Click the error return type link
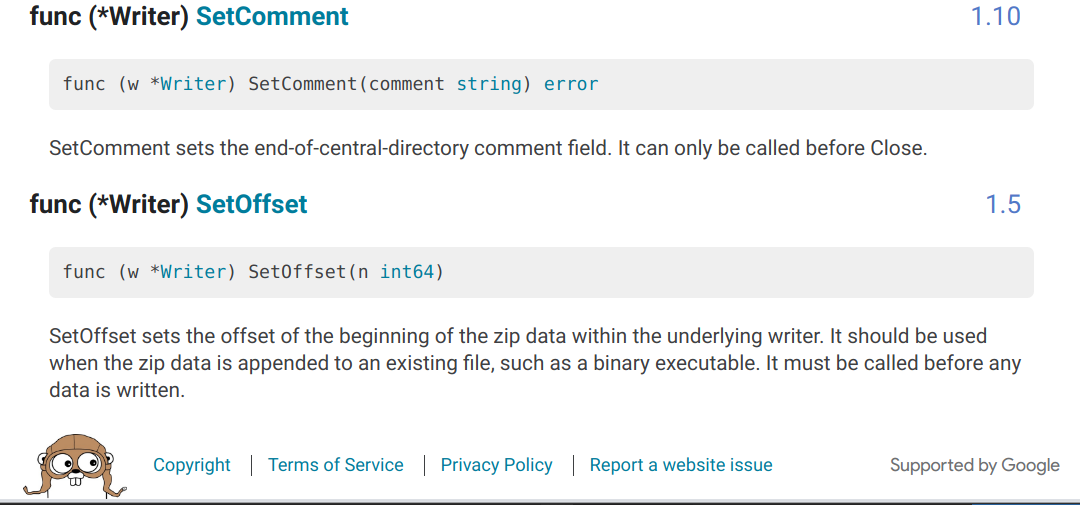This screenshot has height=505, width=1080. point(571,84)
